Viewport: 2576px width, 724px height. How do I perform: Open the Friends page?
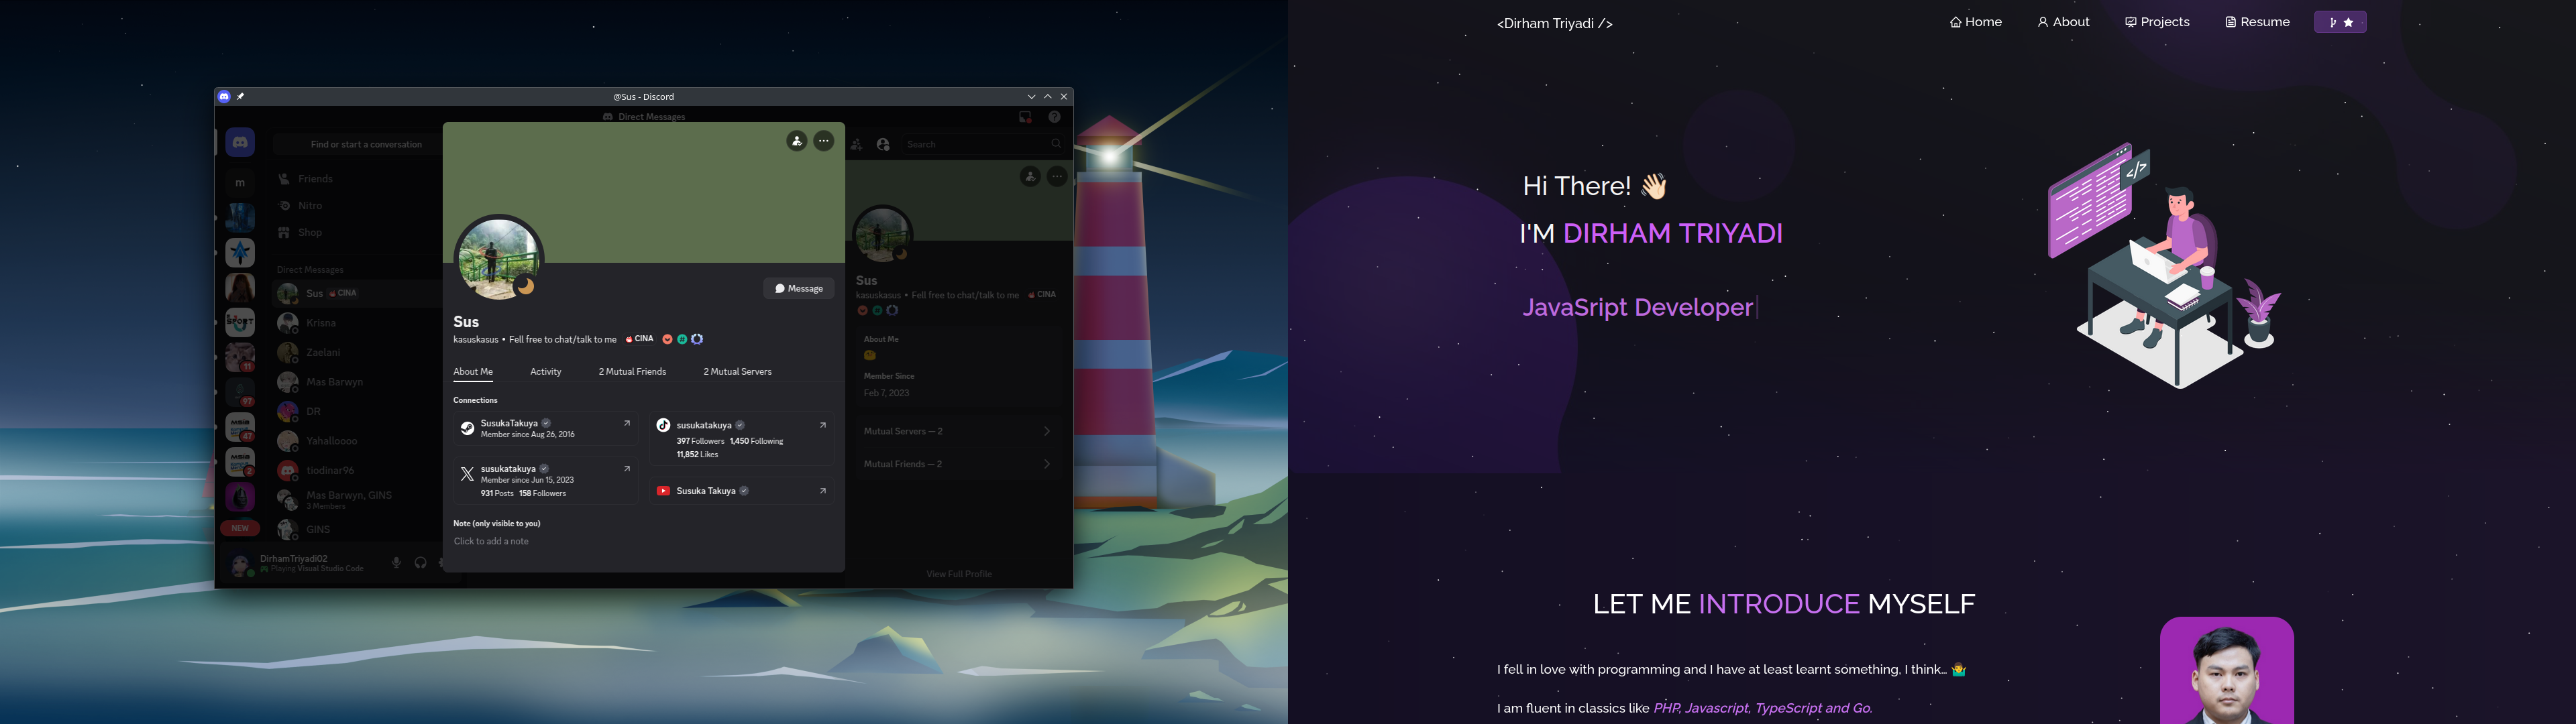(x=315, y=179)
